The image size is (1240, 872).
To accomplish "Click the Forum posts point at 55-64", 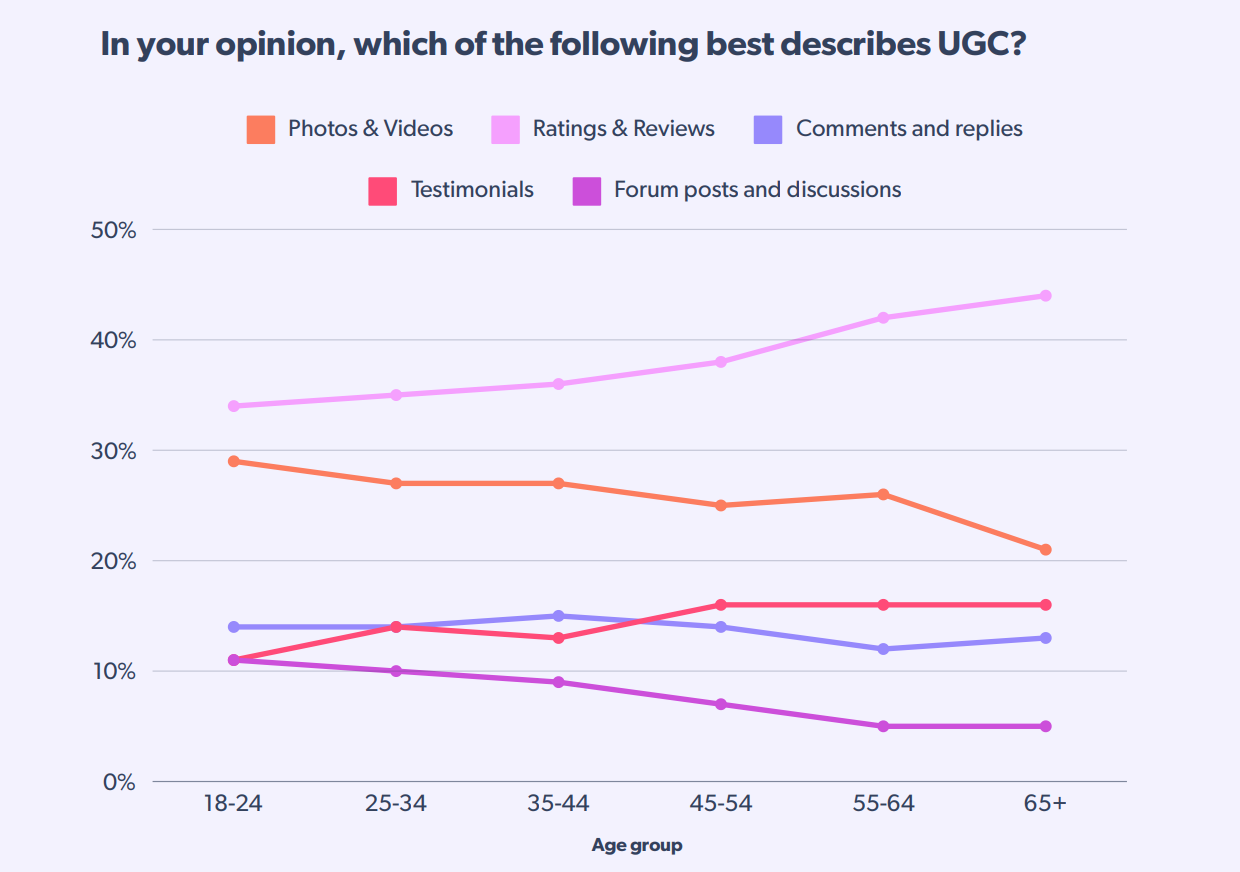I will pos(883,727).
